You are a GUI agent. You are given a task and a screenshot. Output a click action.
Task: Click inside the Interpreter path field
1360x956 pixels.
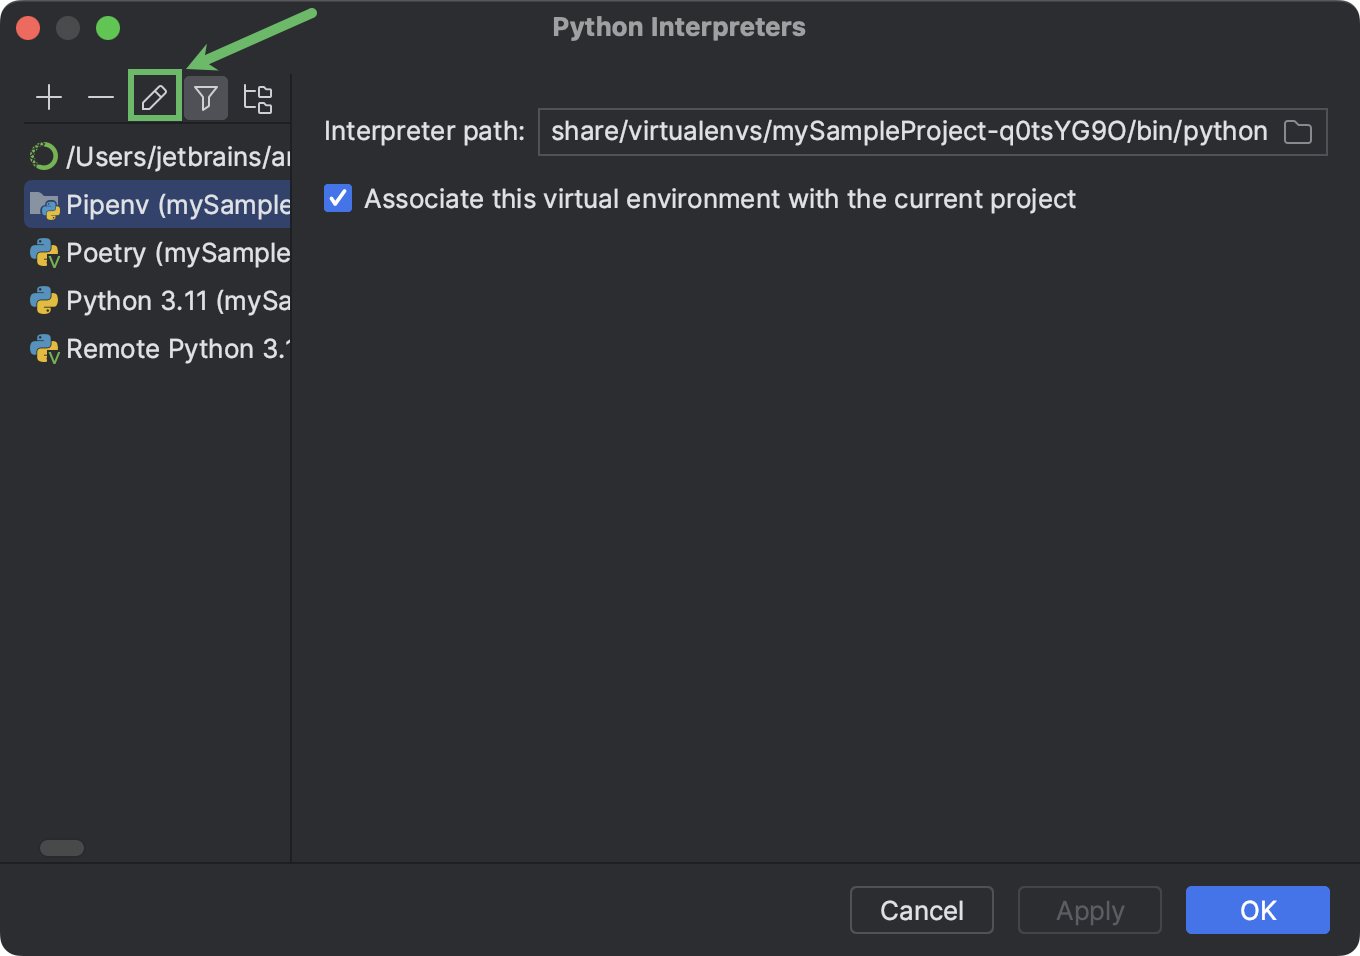click(900, 131)
